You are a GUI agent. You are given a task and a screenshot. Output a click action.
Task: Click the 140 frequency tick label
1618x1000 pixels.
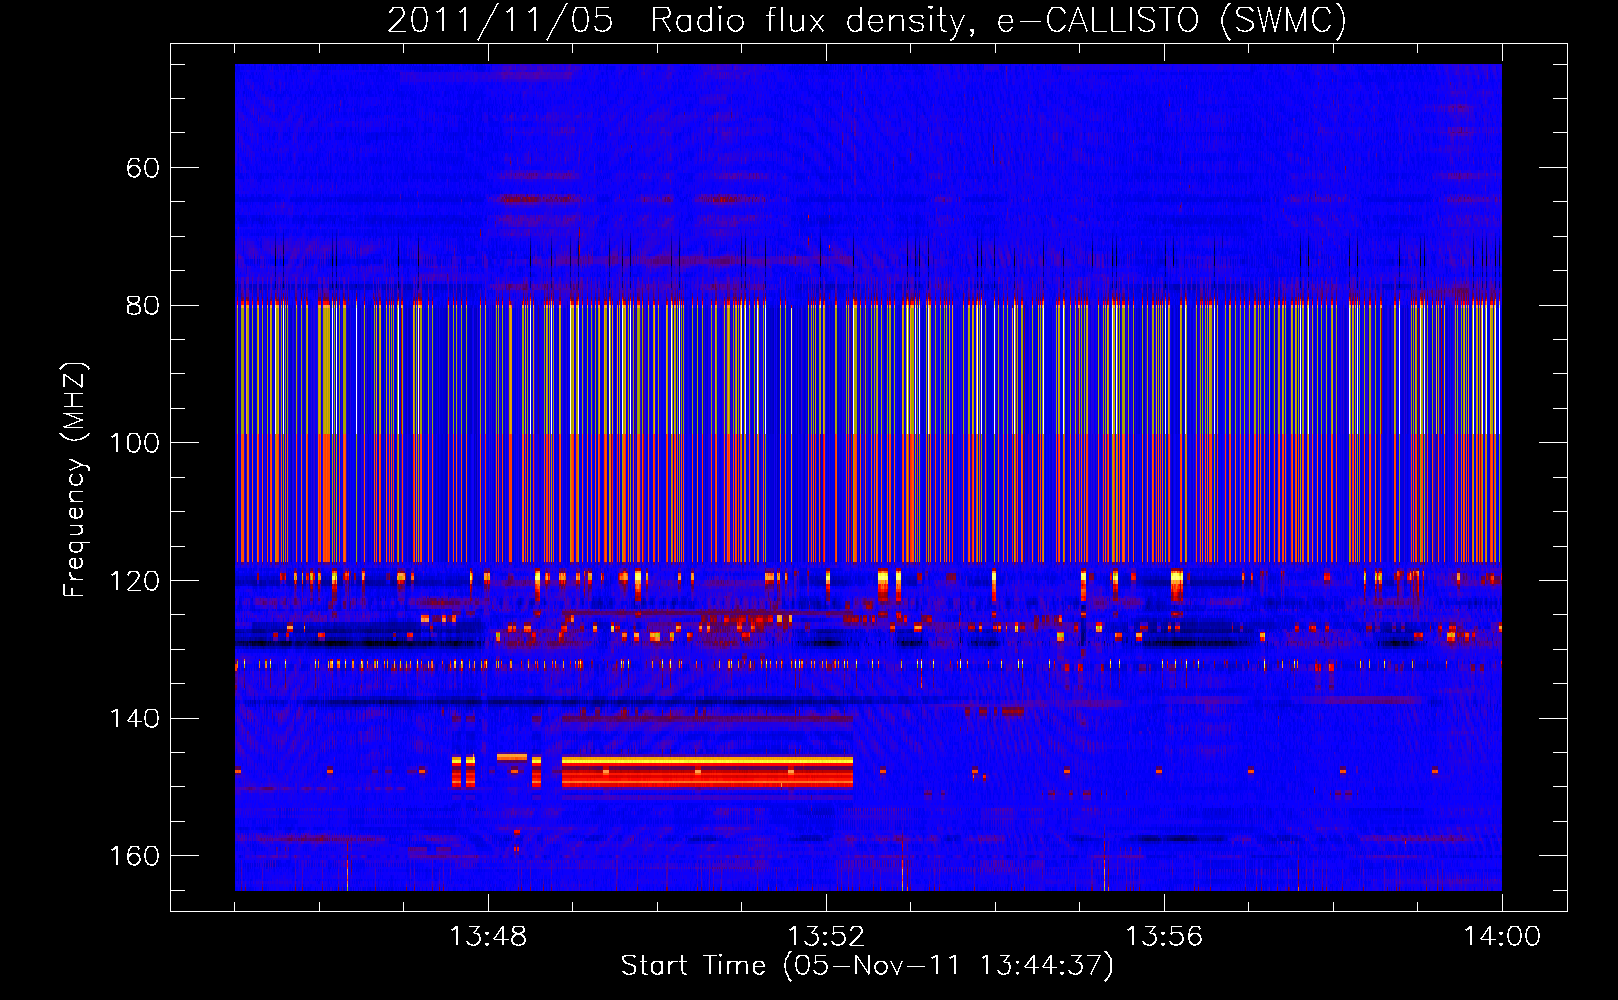click(134, 718)
